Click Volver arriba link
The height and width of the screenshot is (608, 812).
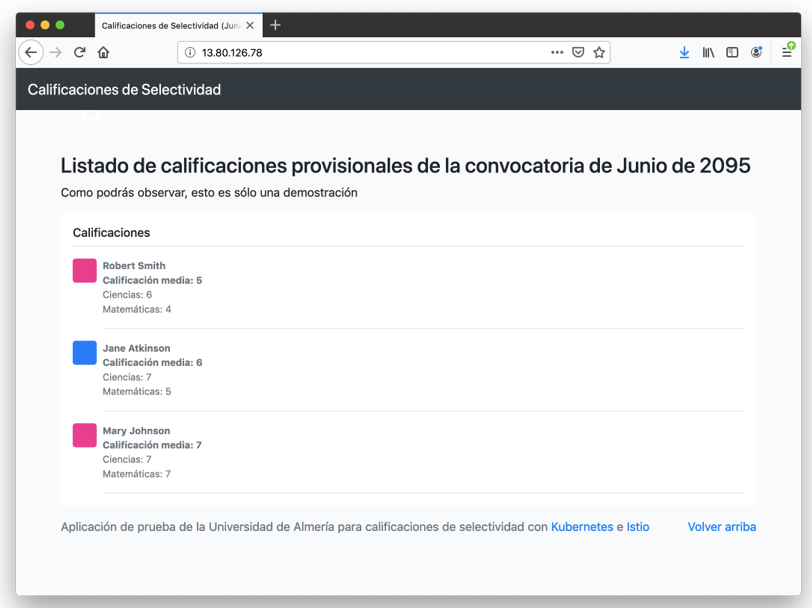[x=722, y=527]
